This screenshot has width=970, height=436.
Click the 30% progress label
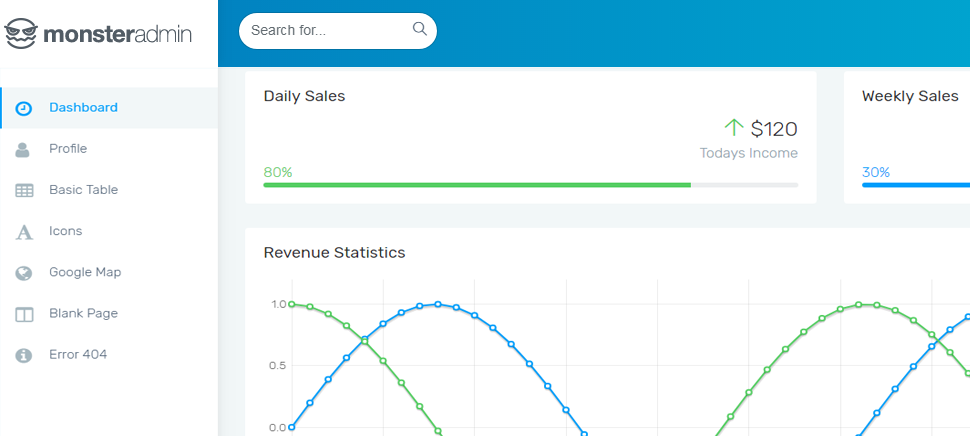tap(876, 173)
